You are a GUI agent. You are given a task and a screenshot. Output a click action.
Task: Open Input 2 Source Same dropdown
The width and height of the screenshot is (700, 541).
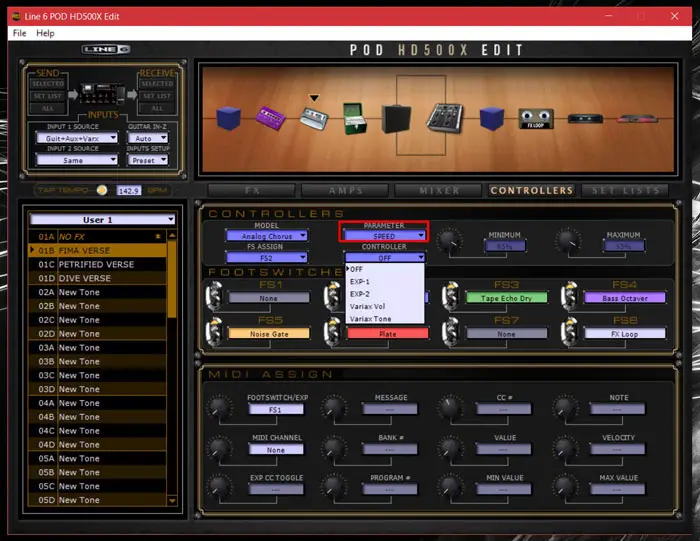click(77, 160)
